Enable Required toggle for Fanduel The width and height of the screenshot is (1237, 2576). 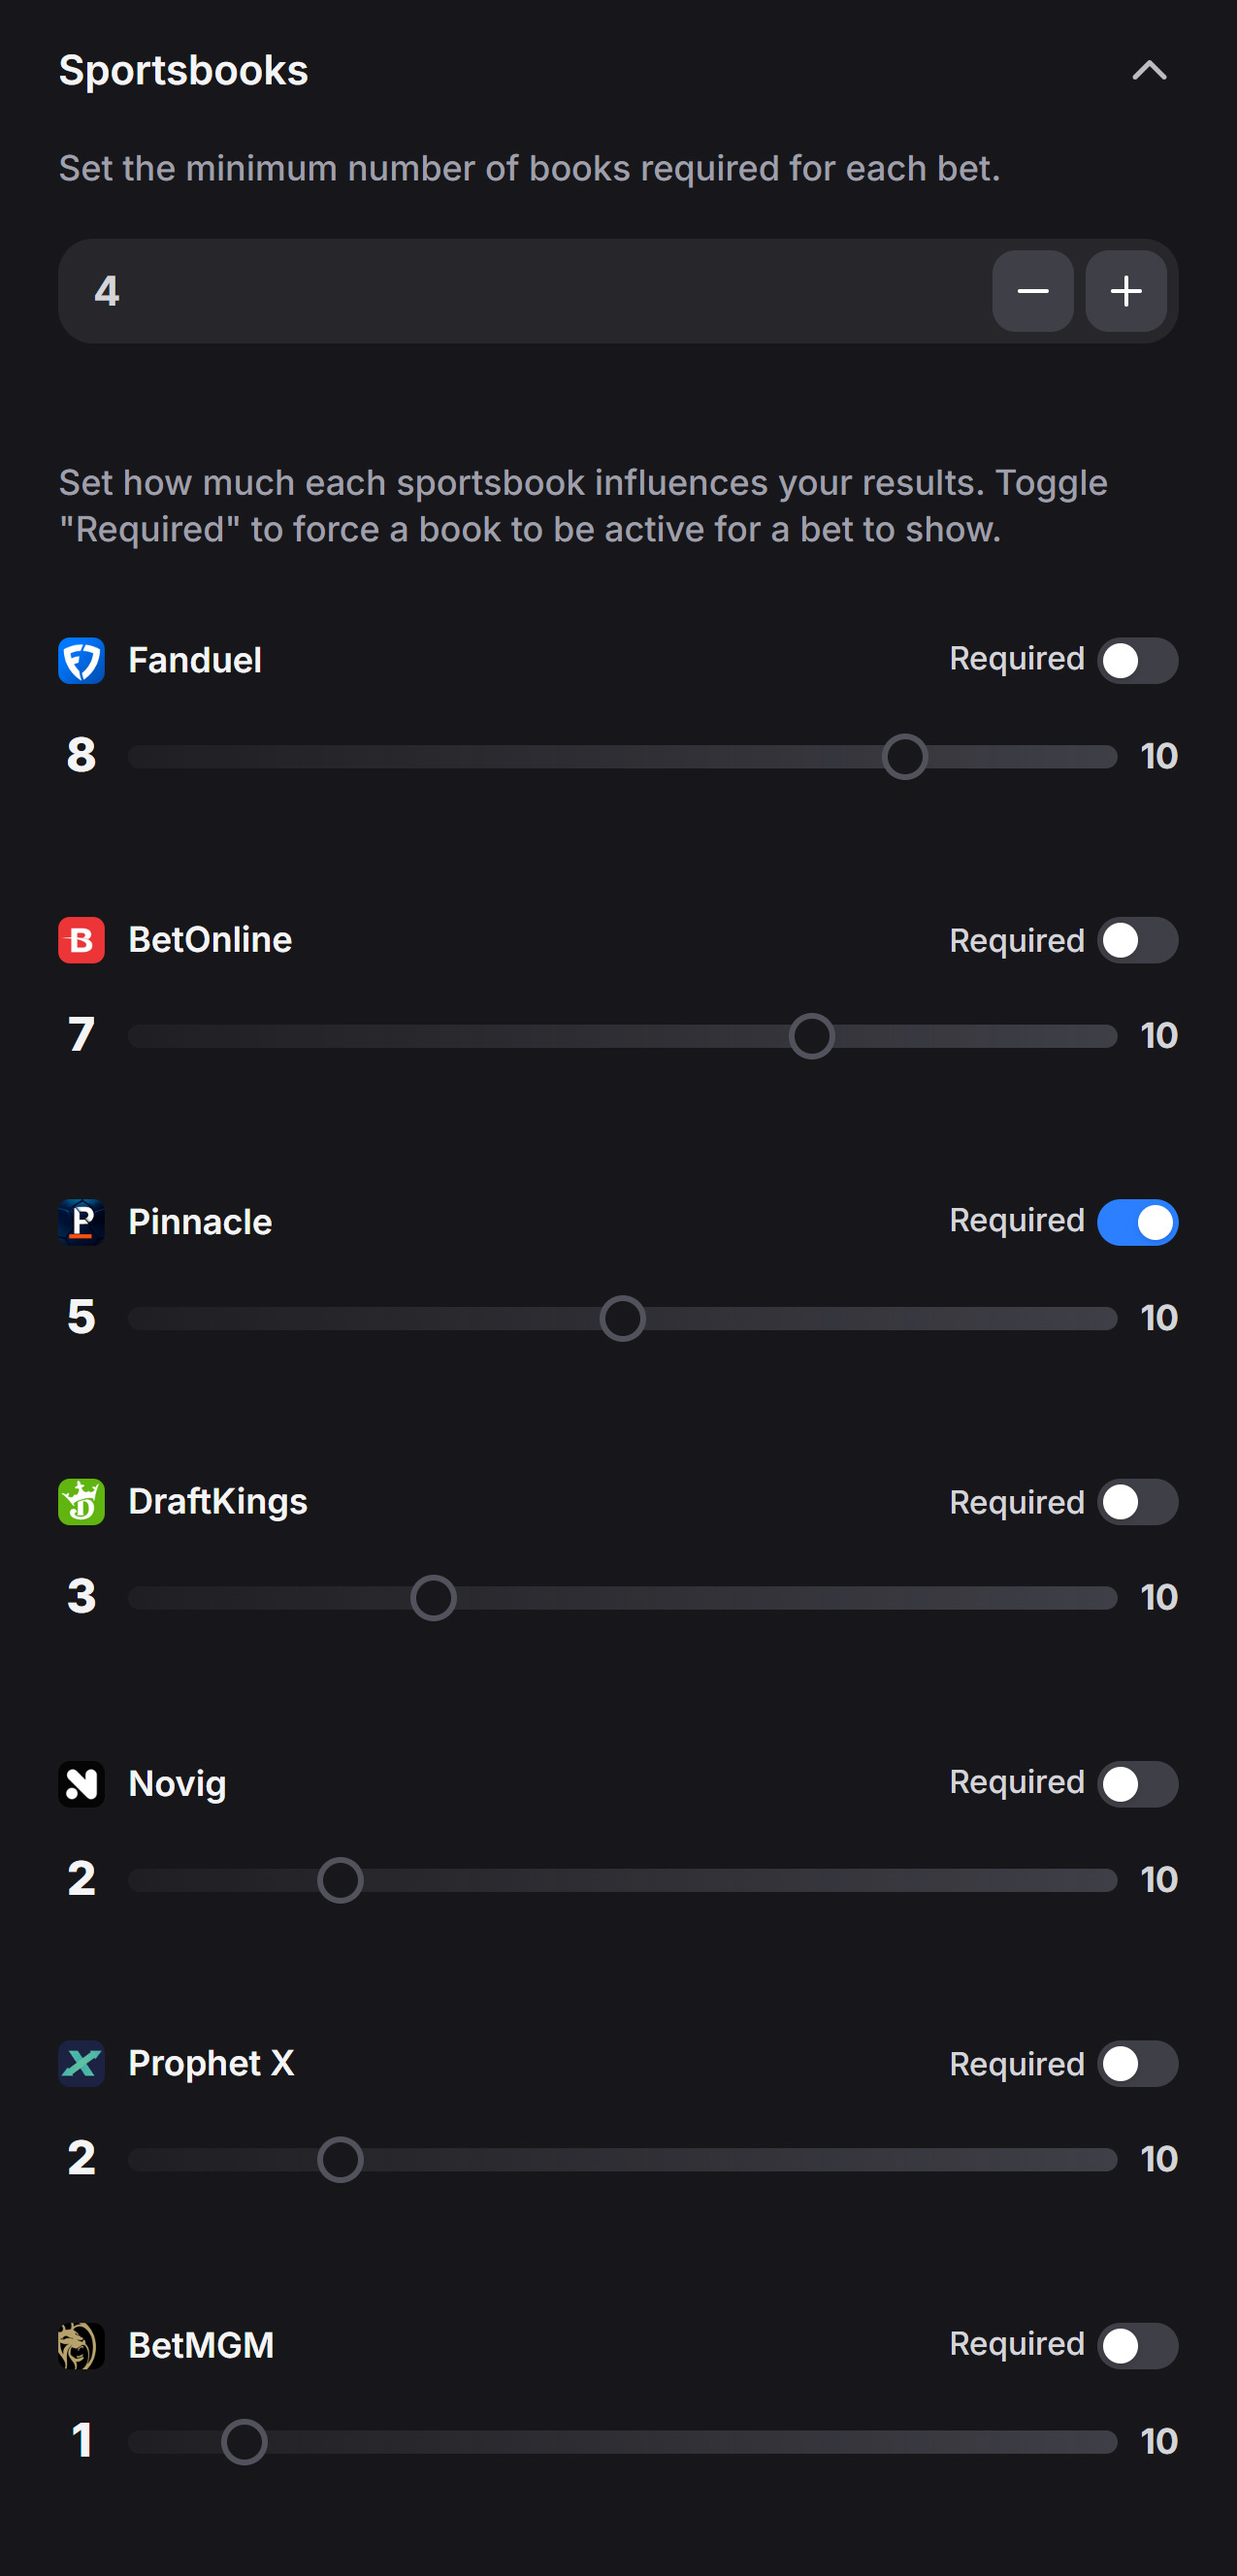point(1137,661)
